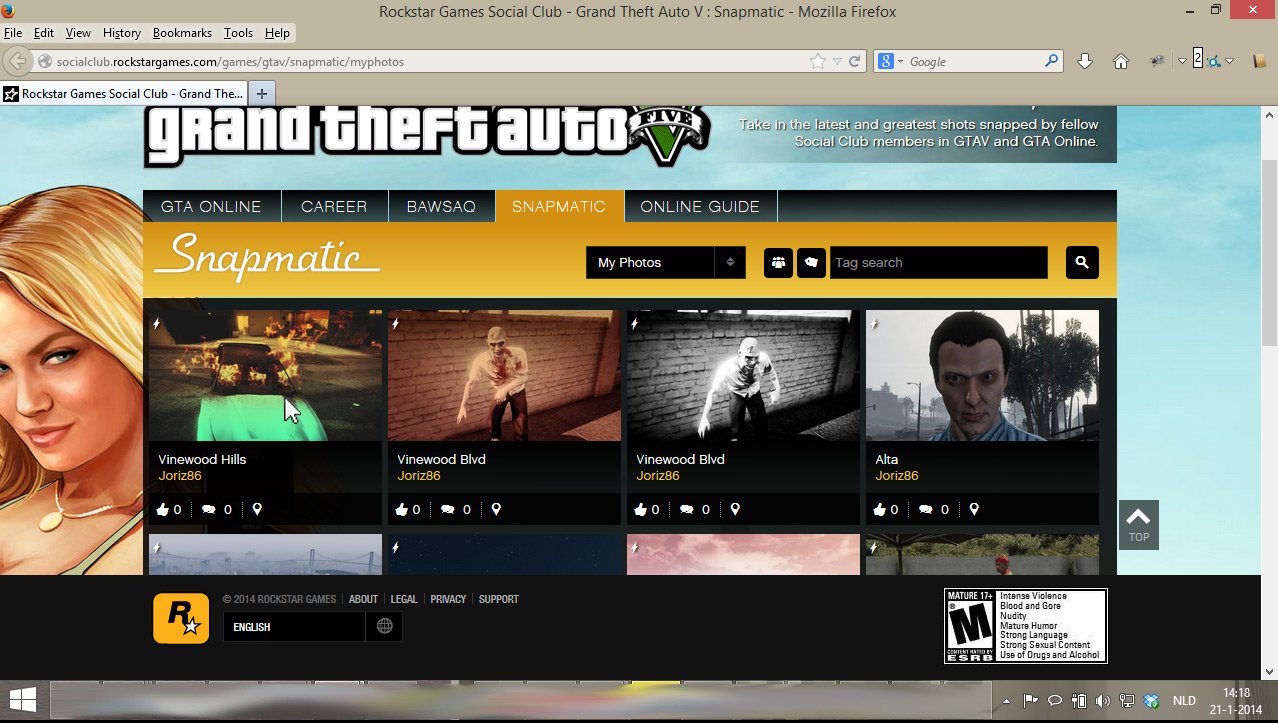Screen dimensions: 1278x723
Task: Click the Snapmatic script logo
Action: click(x=268, y=257)
